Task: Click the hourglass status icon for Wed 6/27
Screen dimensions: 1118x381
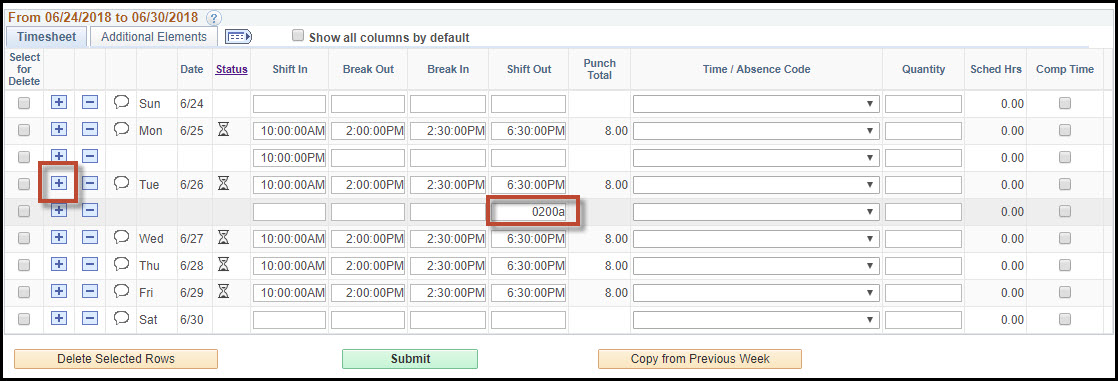Action: 223,238
